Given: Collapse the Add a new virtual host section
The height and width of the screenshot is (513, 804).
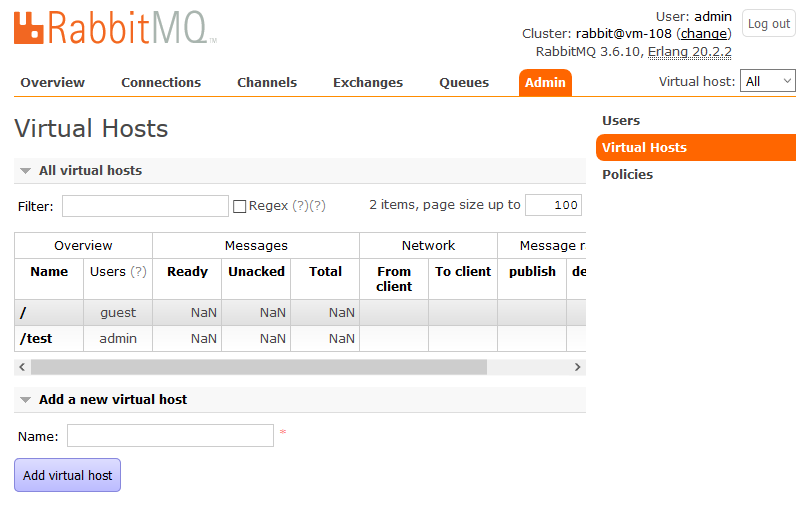Looking at the screenshot, I should (x=26, y=400).
